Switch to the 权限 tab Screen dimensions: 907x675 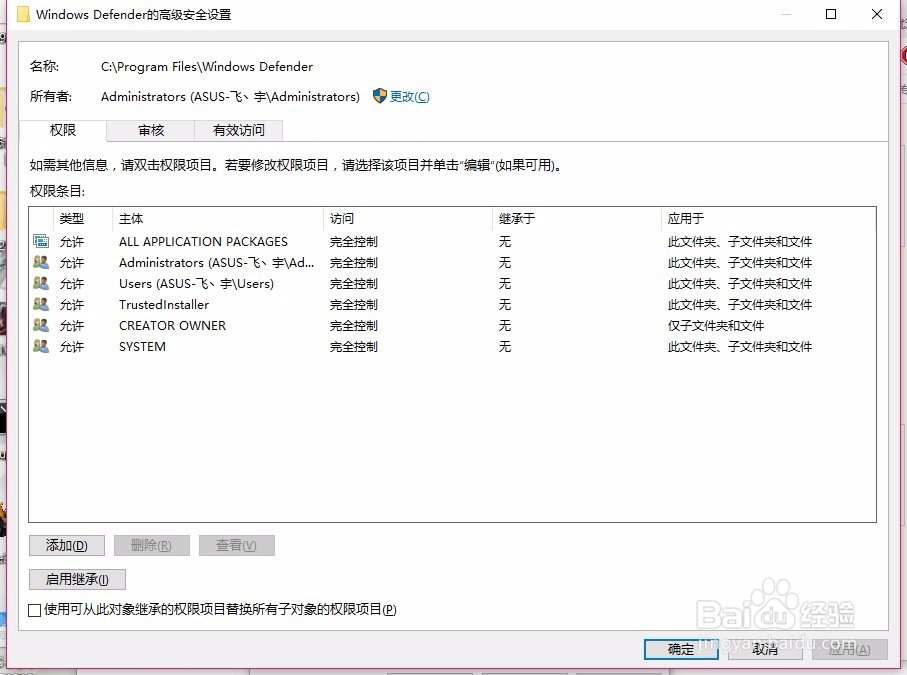click(x=63, y=131)
